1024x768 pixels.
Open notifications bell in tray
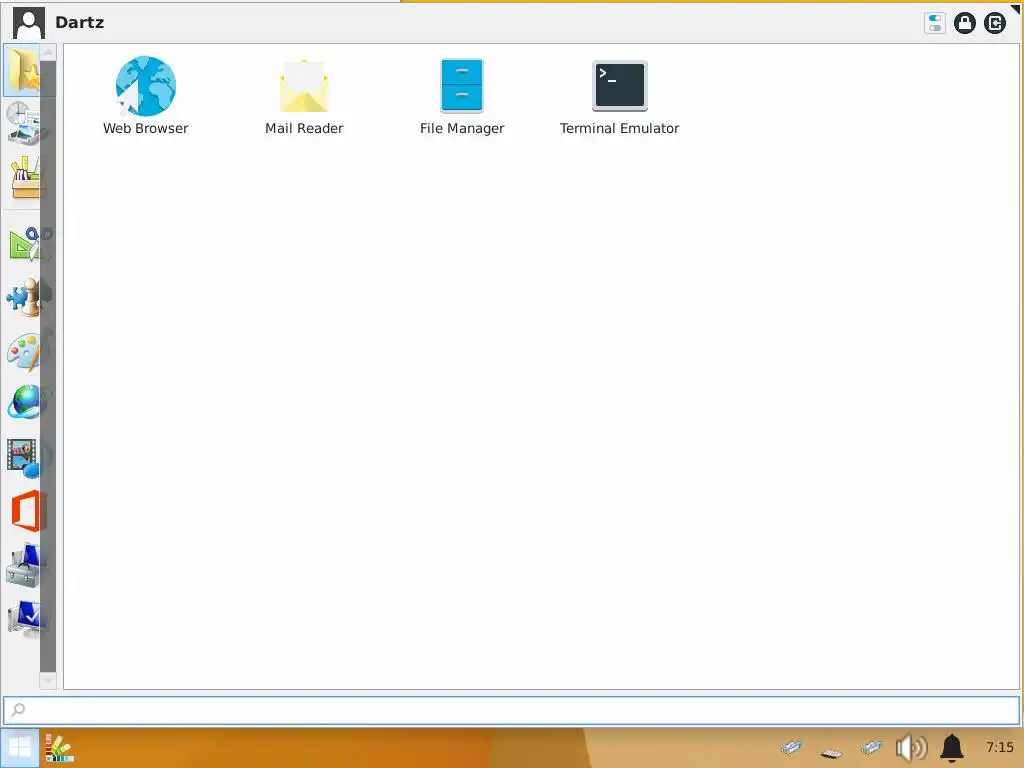[952, 748]
